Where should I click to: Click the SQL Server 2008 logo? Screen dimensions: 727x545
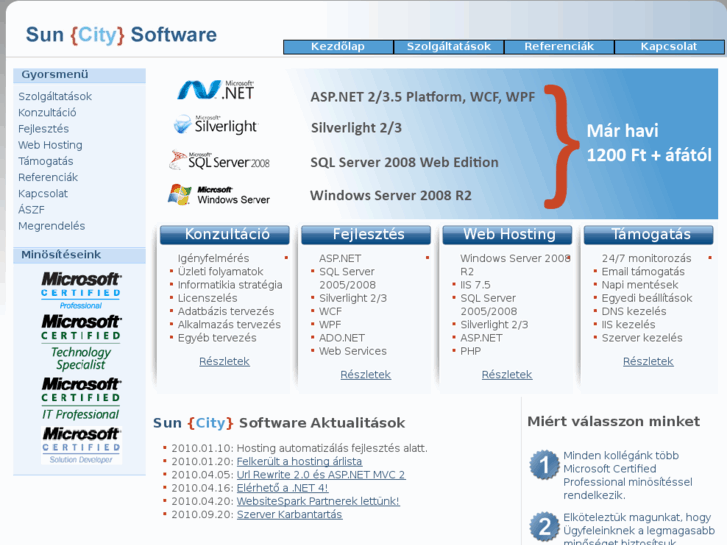(x=219, y=160)
